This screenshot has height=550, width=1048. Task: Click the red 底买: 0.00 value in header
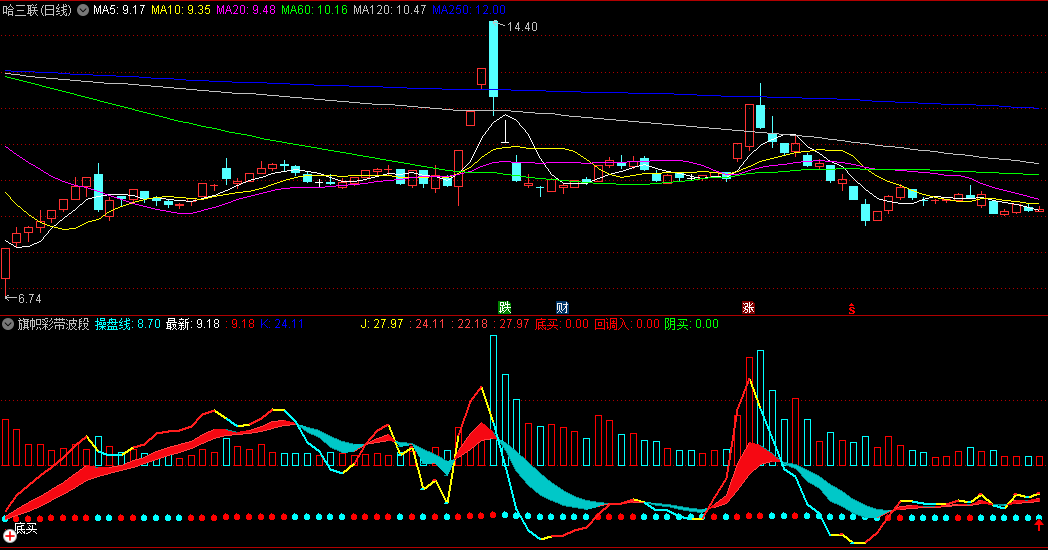(561, 324)
